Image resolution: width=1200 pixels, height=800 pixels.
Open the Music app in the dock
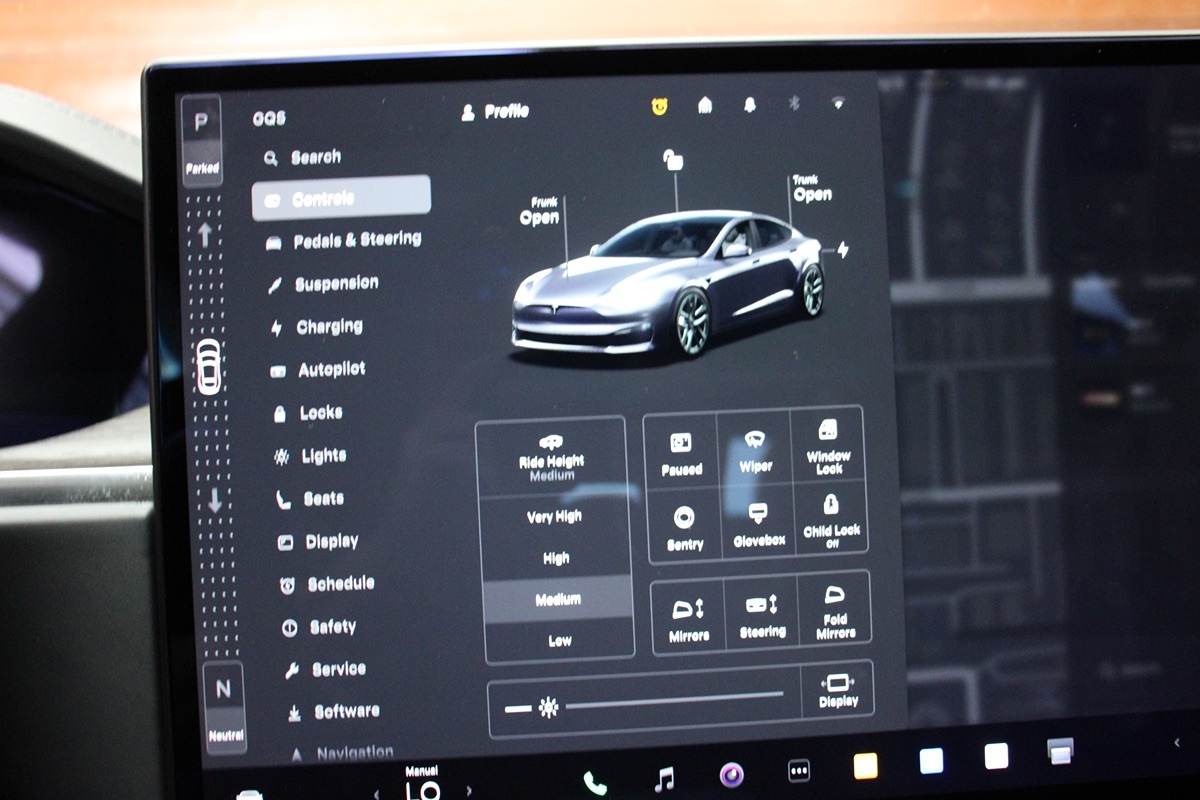click(663, 779)
